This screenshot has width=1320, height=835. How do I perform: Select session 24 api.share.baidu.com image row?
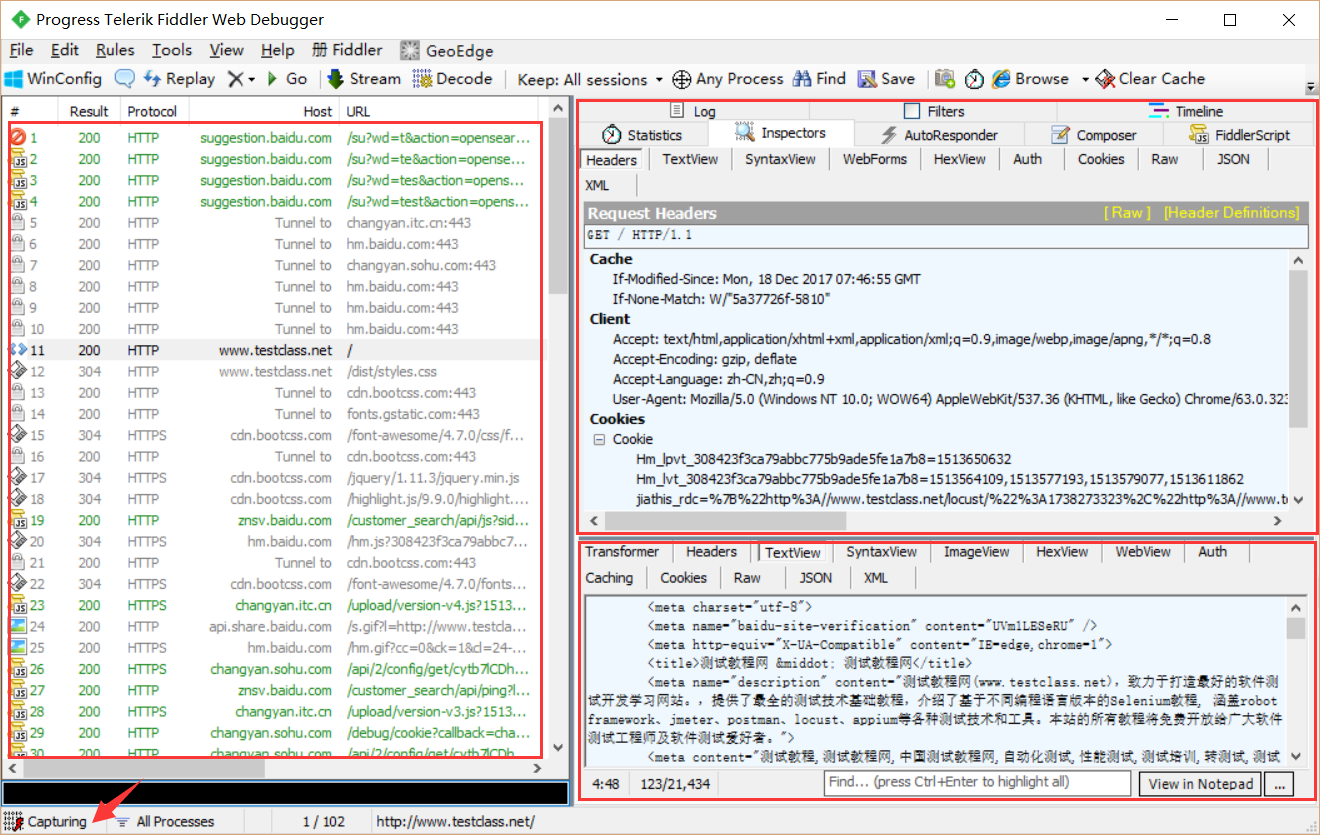tap(275, 626)
